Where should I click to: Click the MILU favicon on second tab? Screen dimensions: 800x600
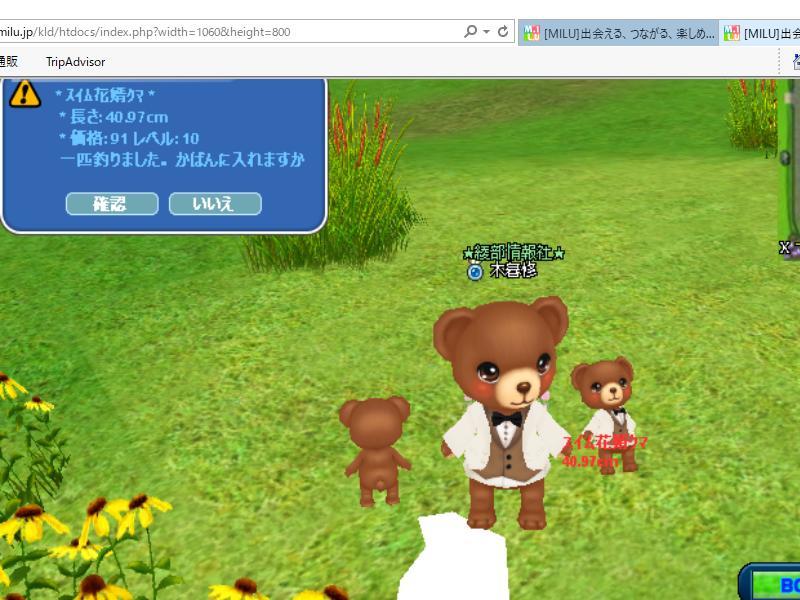pyautogui.click(x=730, y=33)
